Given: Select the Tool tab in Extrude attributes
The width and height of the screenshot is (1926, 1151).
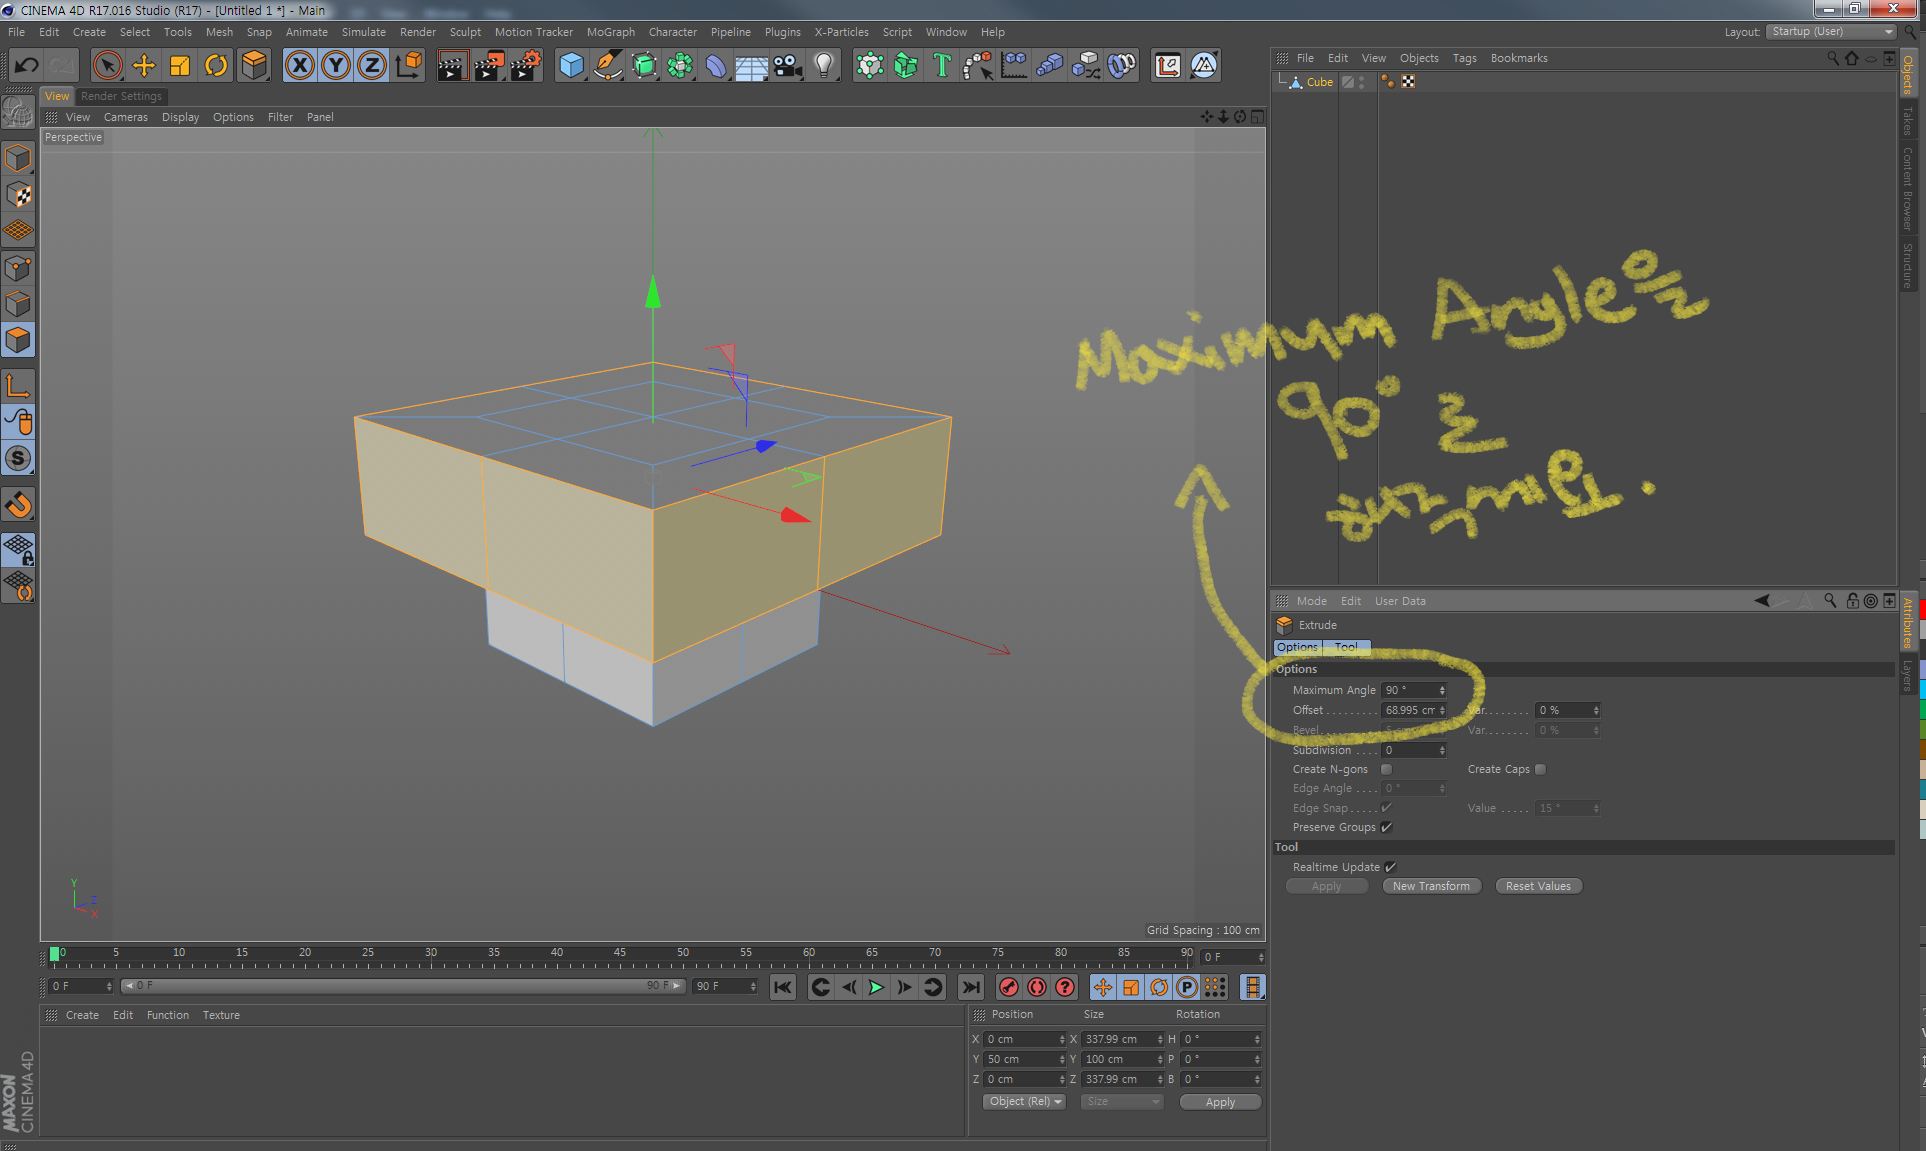Looking at the screenshot, I should [1347, 647].
